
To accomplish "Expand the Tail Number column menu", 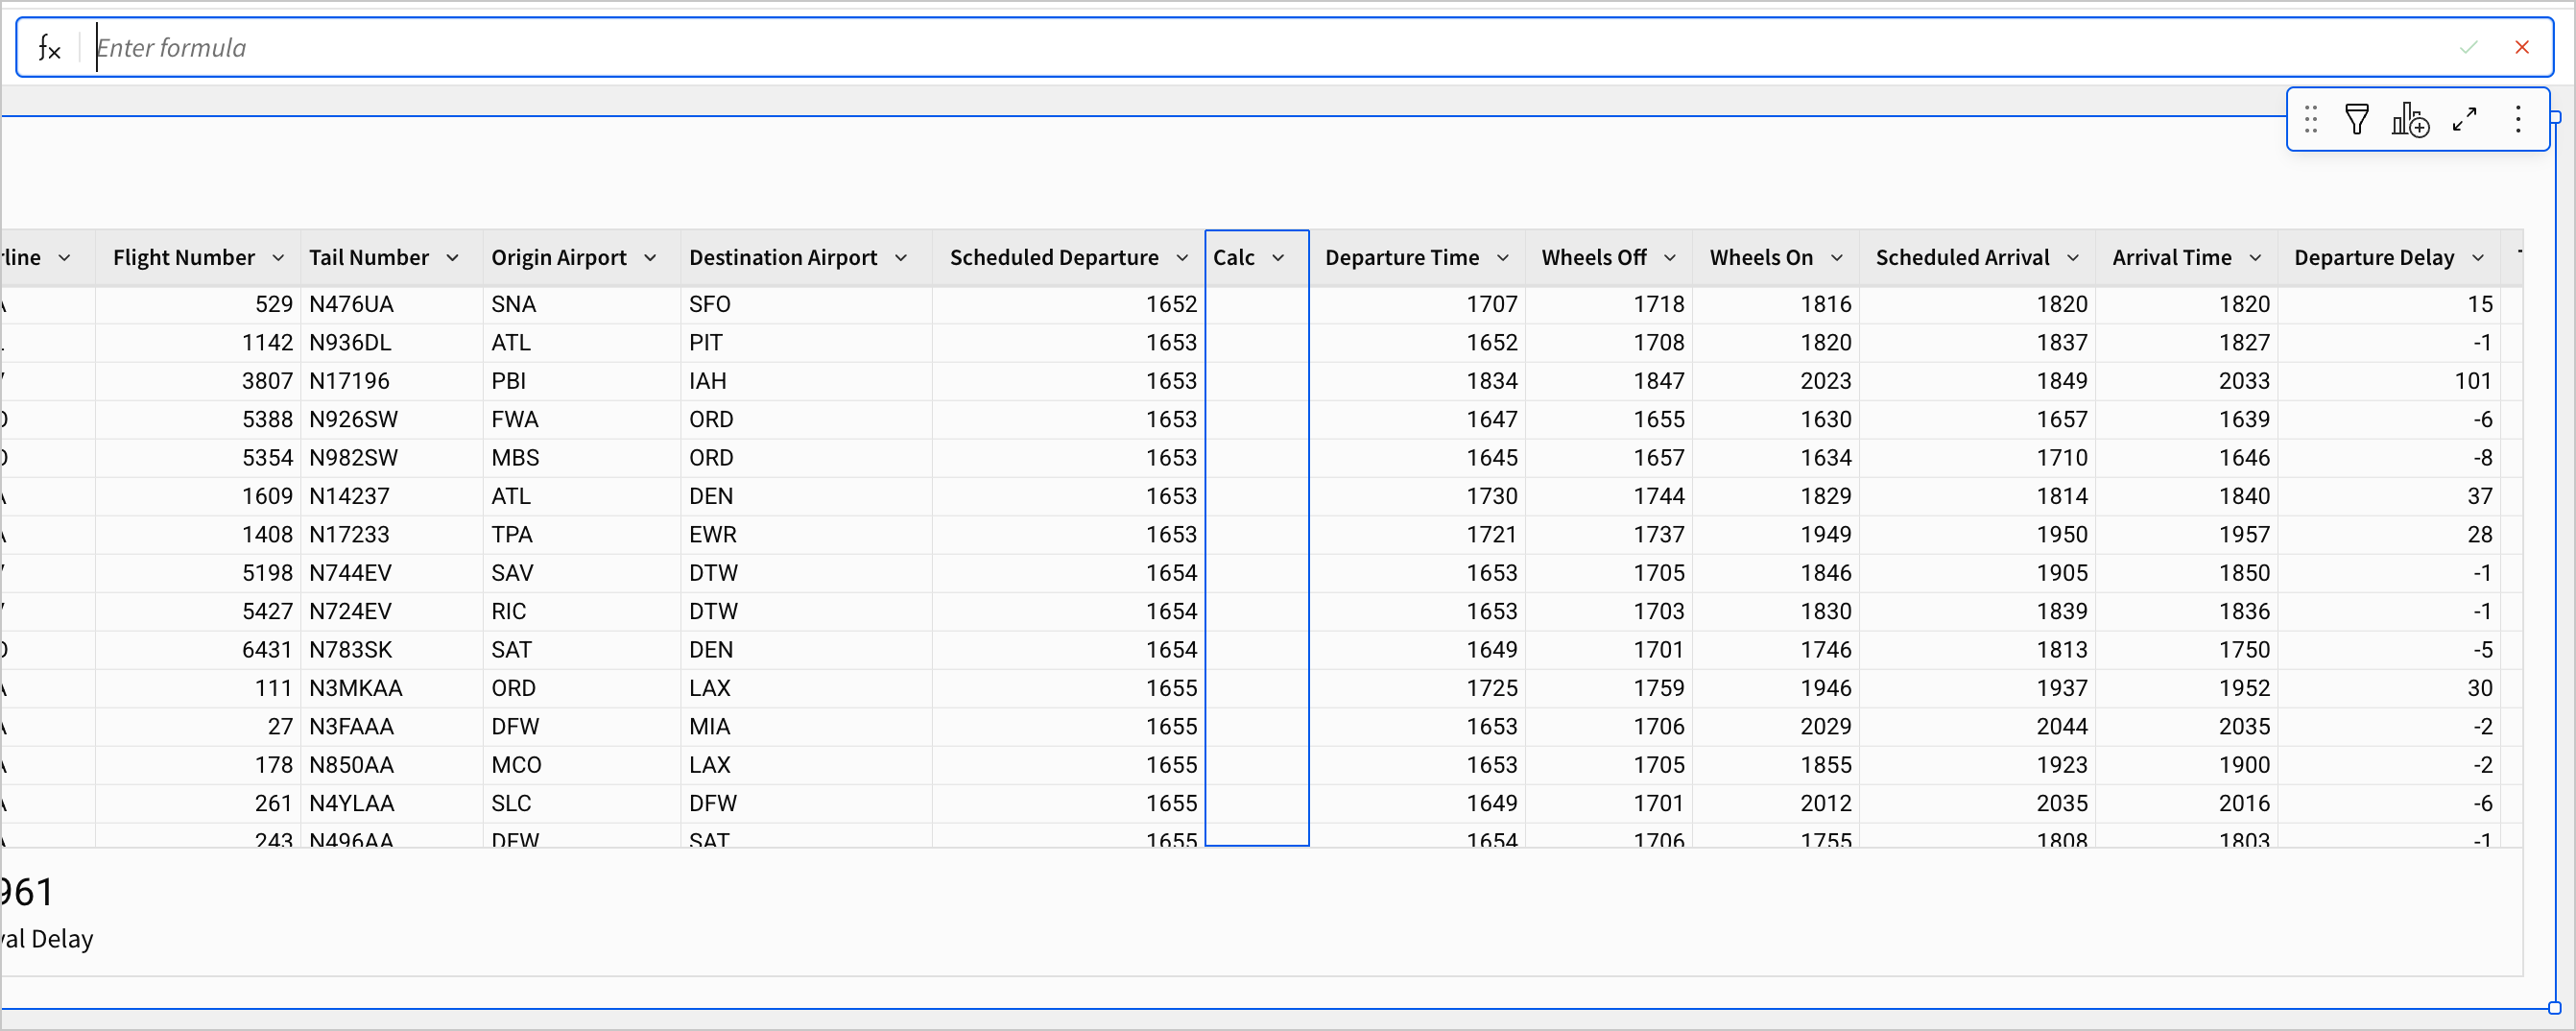I will click(x=452, y=258).
